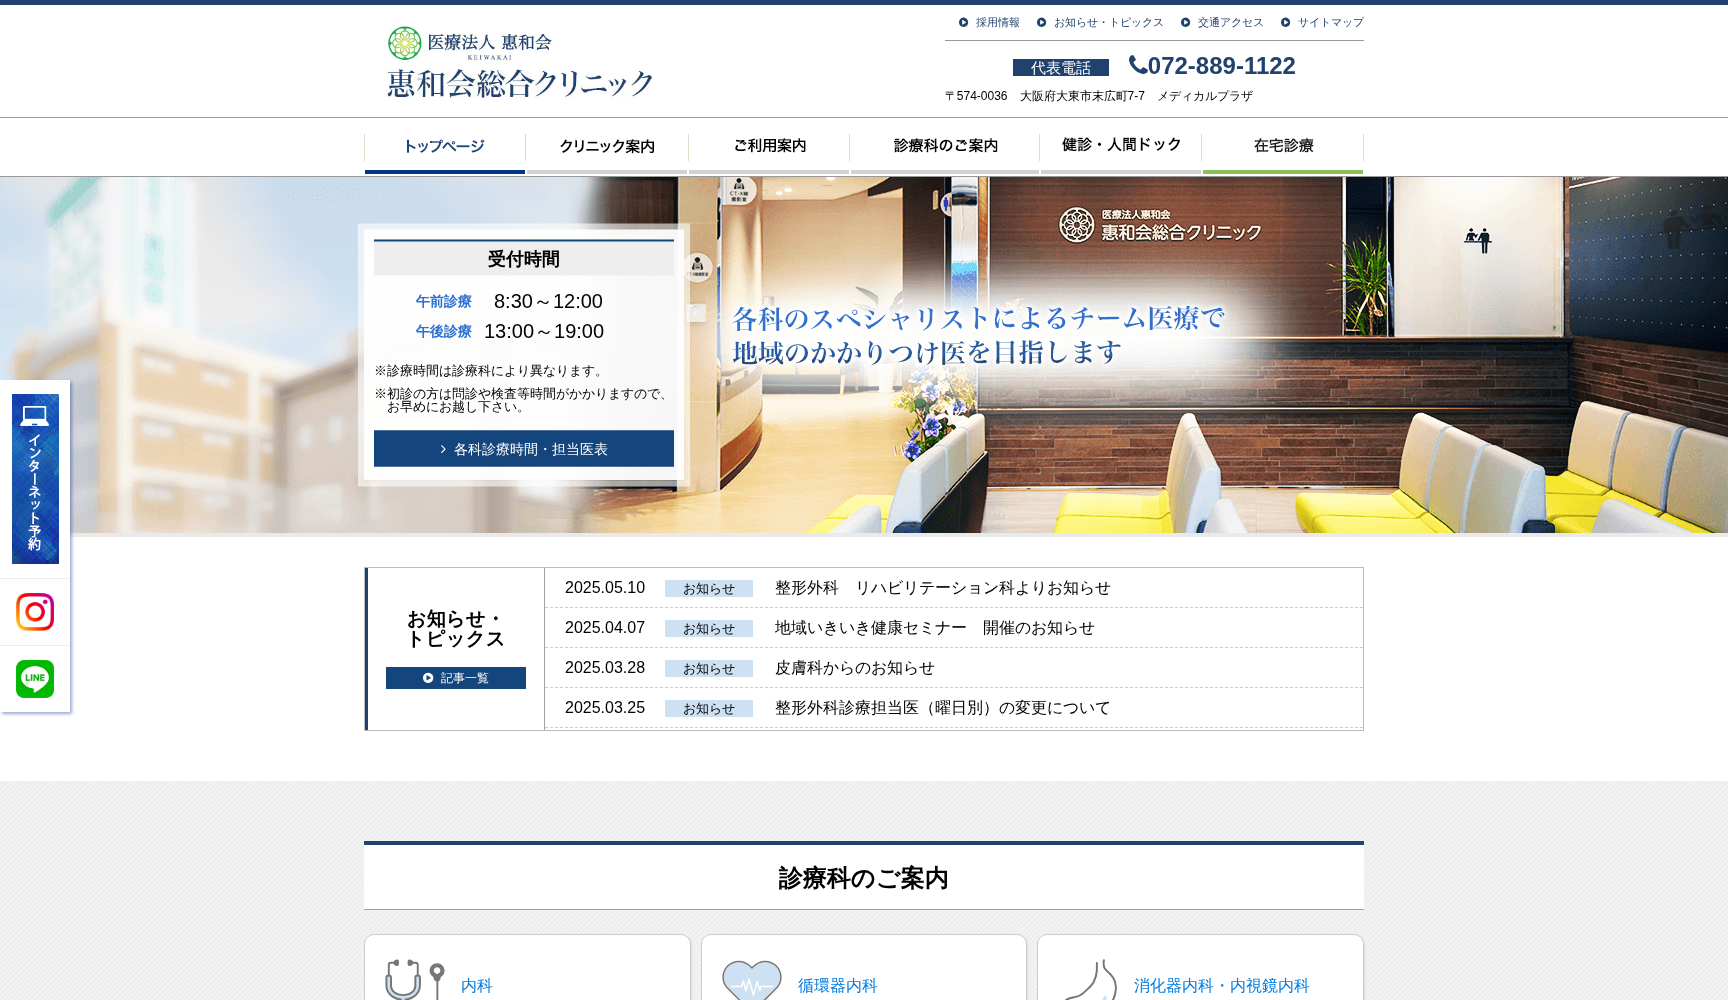Click the 診療科のご案内 navigation item
This screenshot has height=1000, width=1728.
pos(943,146)
